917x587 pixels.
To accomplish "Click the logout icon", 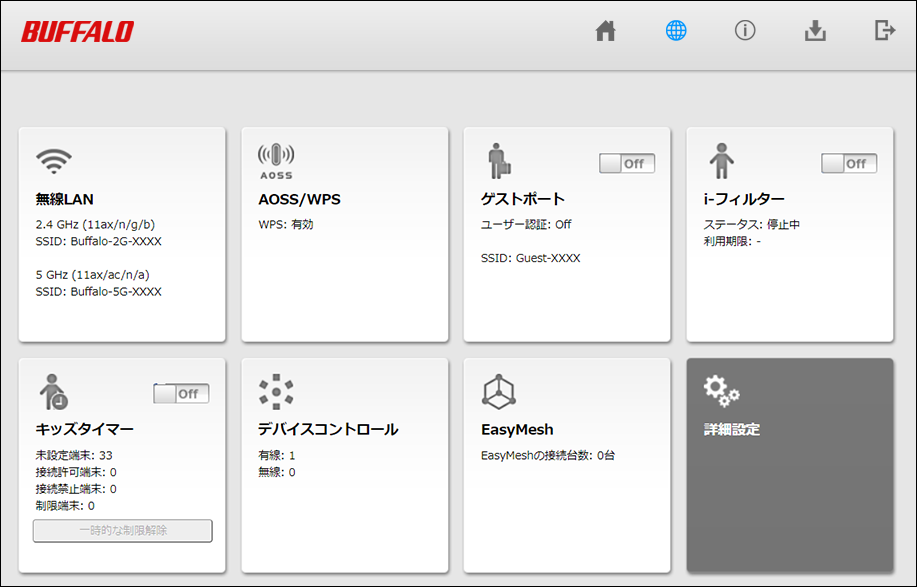I will pyautogui.click(x=884, y=31).
